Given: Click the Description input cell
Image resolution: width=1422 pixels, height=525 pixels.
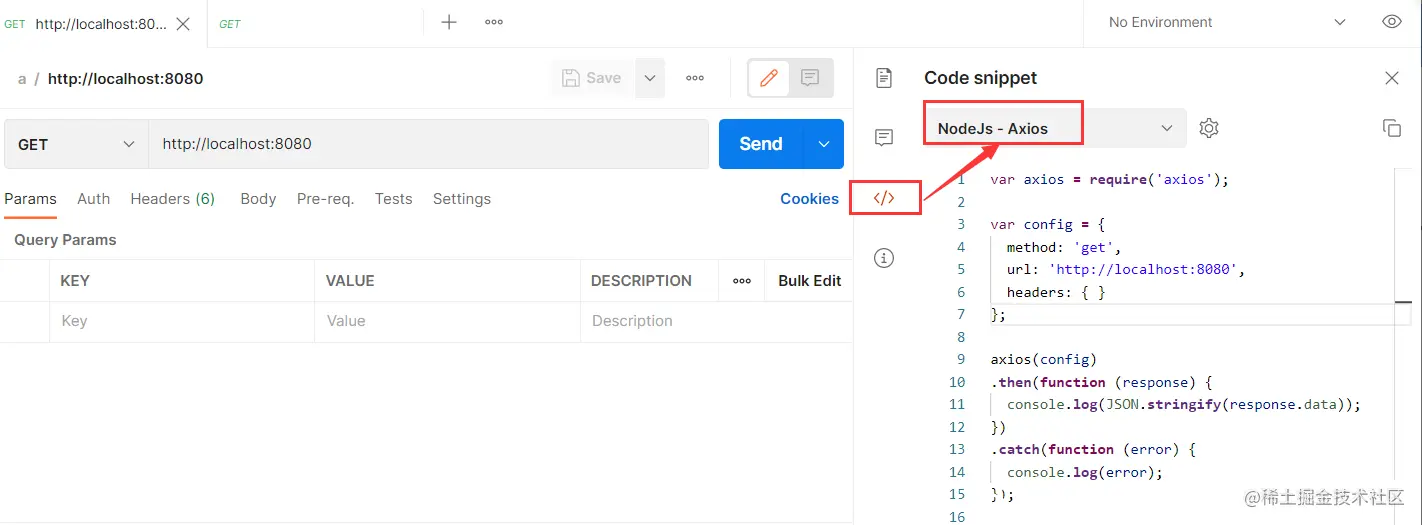Looking at the screenshot, I should 716,321.
